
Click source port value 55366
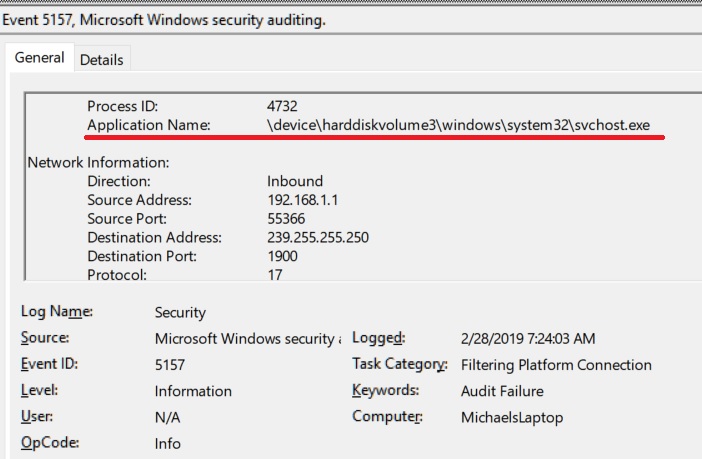point(286,219)
